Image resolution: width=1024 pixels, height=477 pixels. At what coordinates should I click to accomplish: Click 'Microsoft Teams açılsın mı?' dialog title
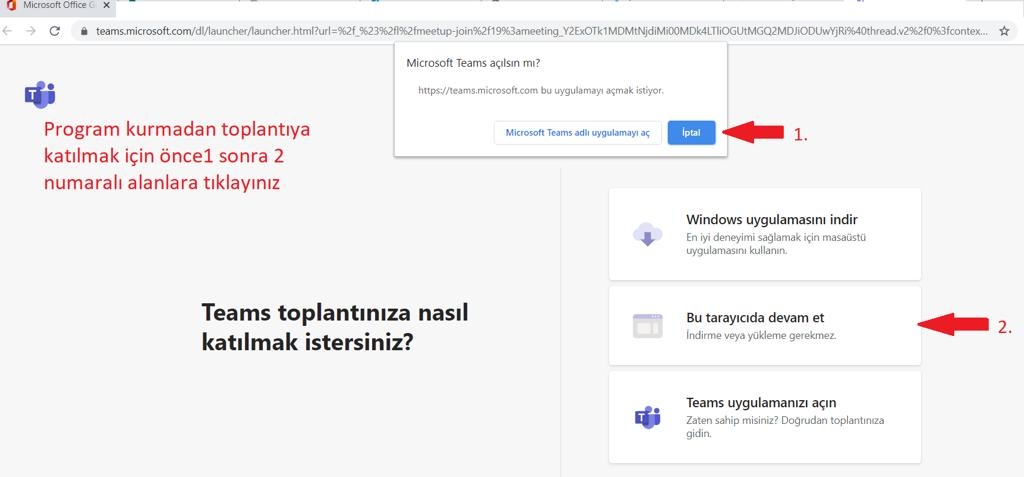pos(473,63)
